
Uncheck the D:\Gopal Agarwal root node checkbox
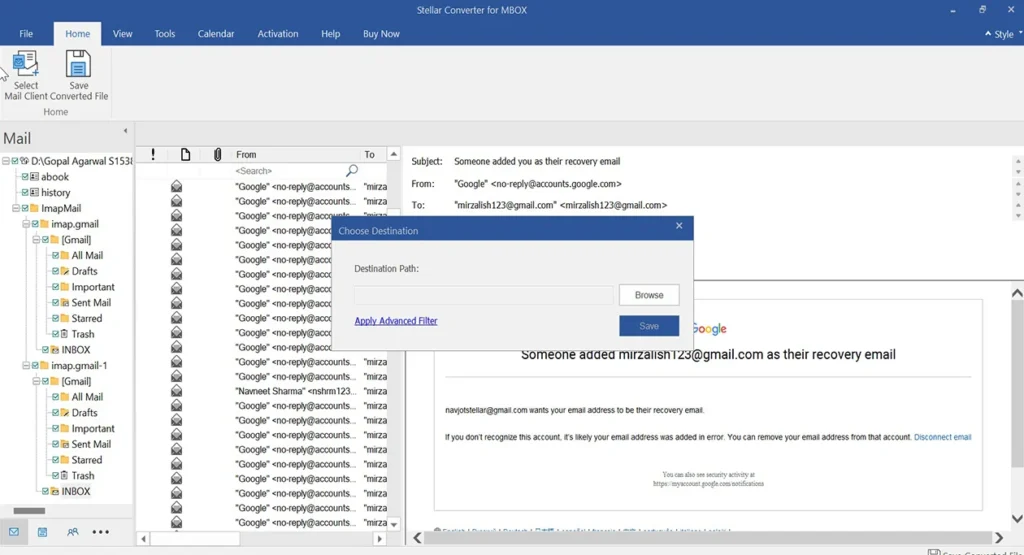(14, 161)
